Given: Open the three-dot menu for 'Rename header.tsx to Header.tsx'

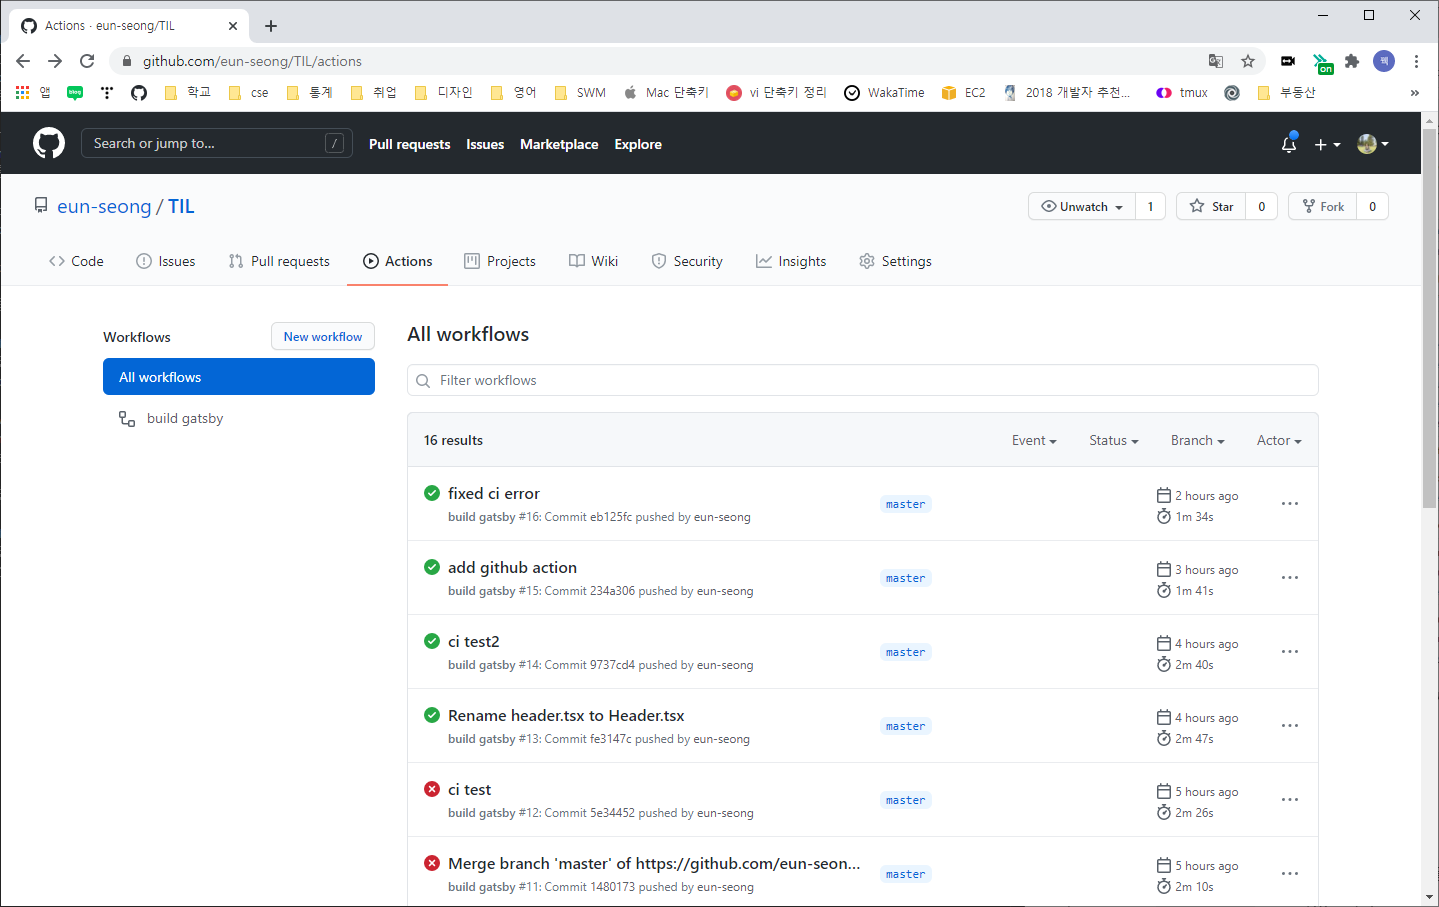Looking at the screenshot, I should pyautogui.click(x=1290, y=725).
